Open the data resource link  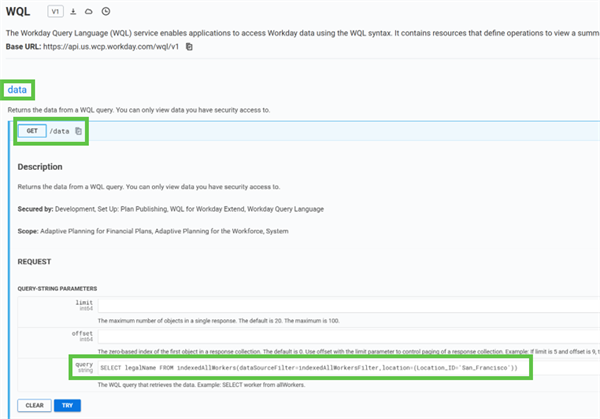tap(17, 90)
